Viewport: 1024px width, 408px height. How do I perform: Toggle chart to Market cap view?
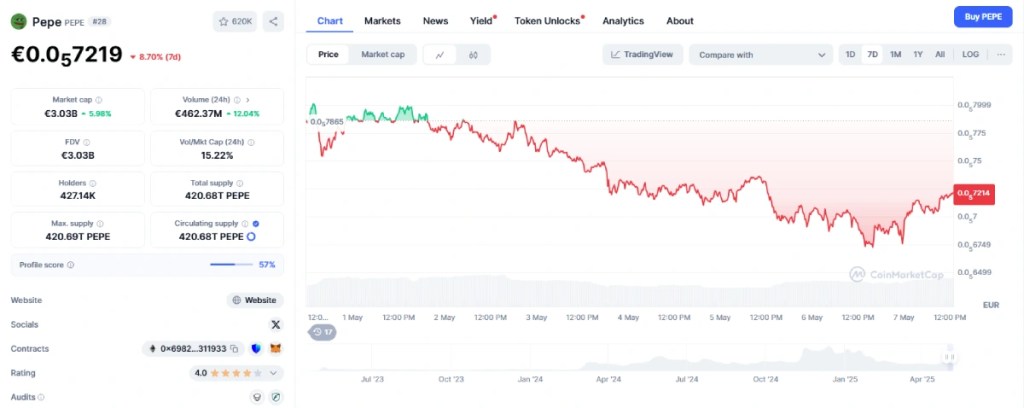(x=383, y=55)
